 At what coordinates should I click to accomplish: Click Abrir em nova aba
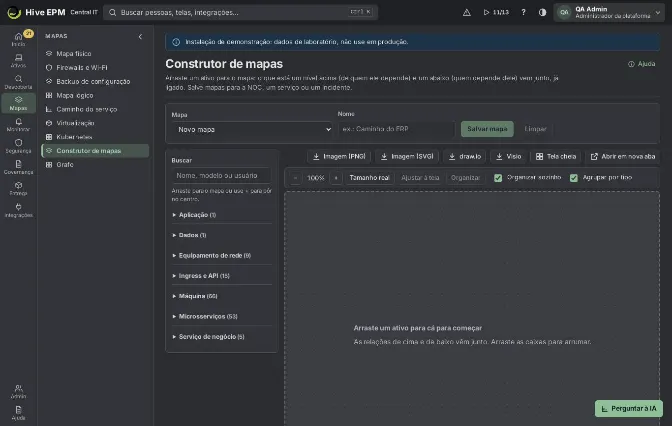coord(623,156)
